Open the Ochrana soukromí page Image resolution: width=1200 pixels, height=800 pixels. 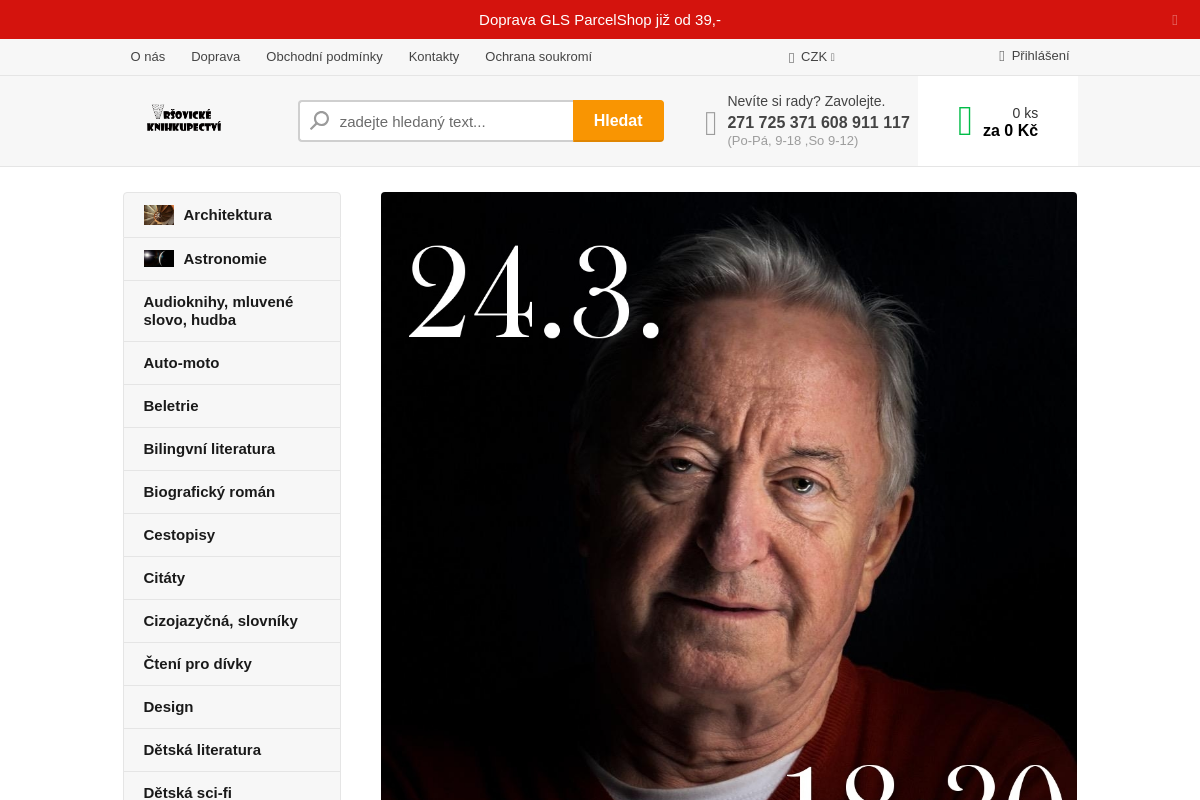[x=538, y=57]
